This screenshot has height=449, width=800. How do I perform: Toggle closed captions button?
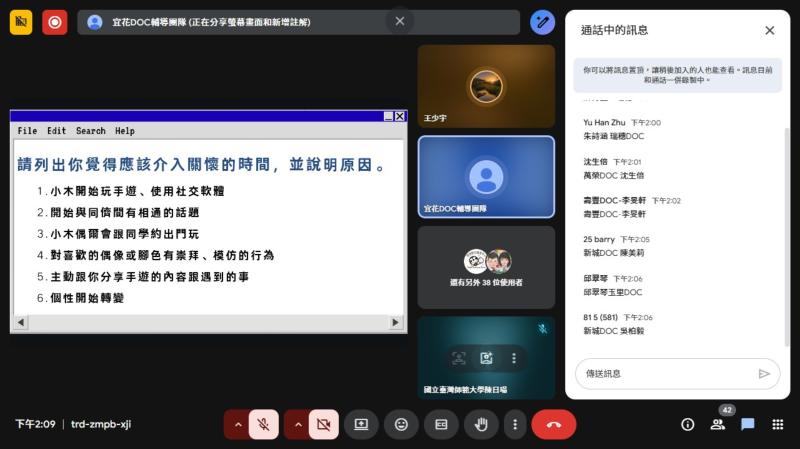click(x=441, y=424)
